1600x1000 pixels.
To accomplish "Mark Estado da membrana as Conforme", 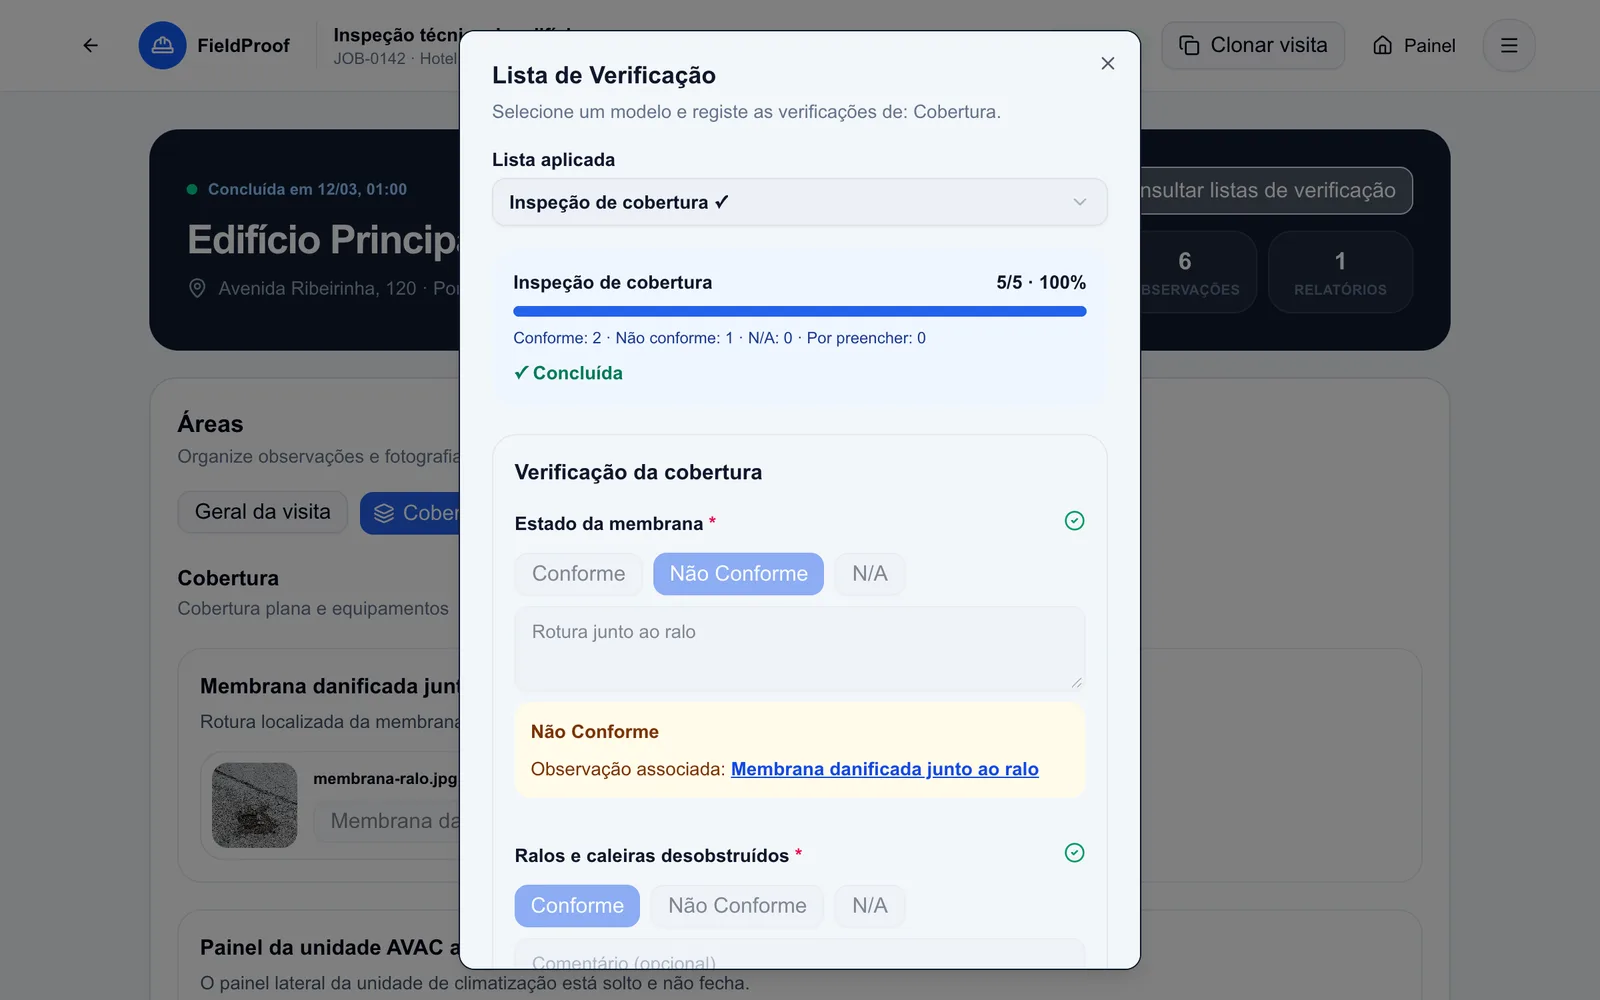I will 578,574.
